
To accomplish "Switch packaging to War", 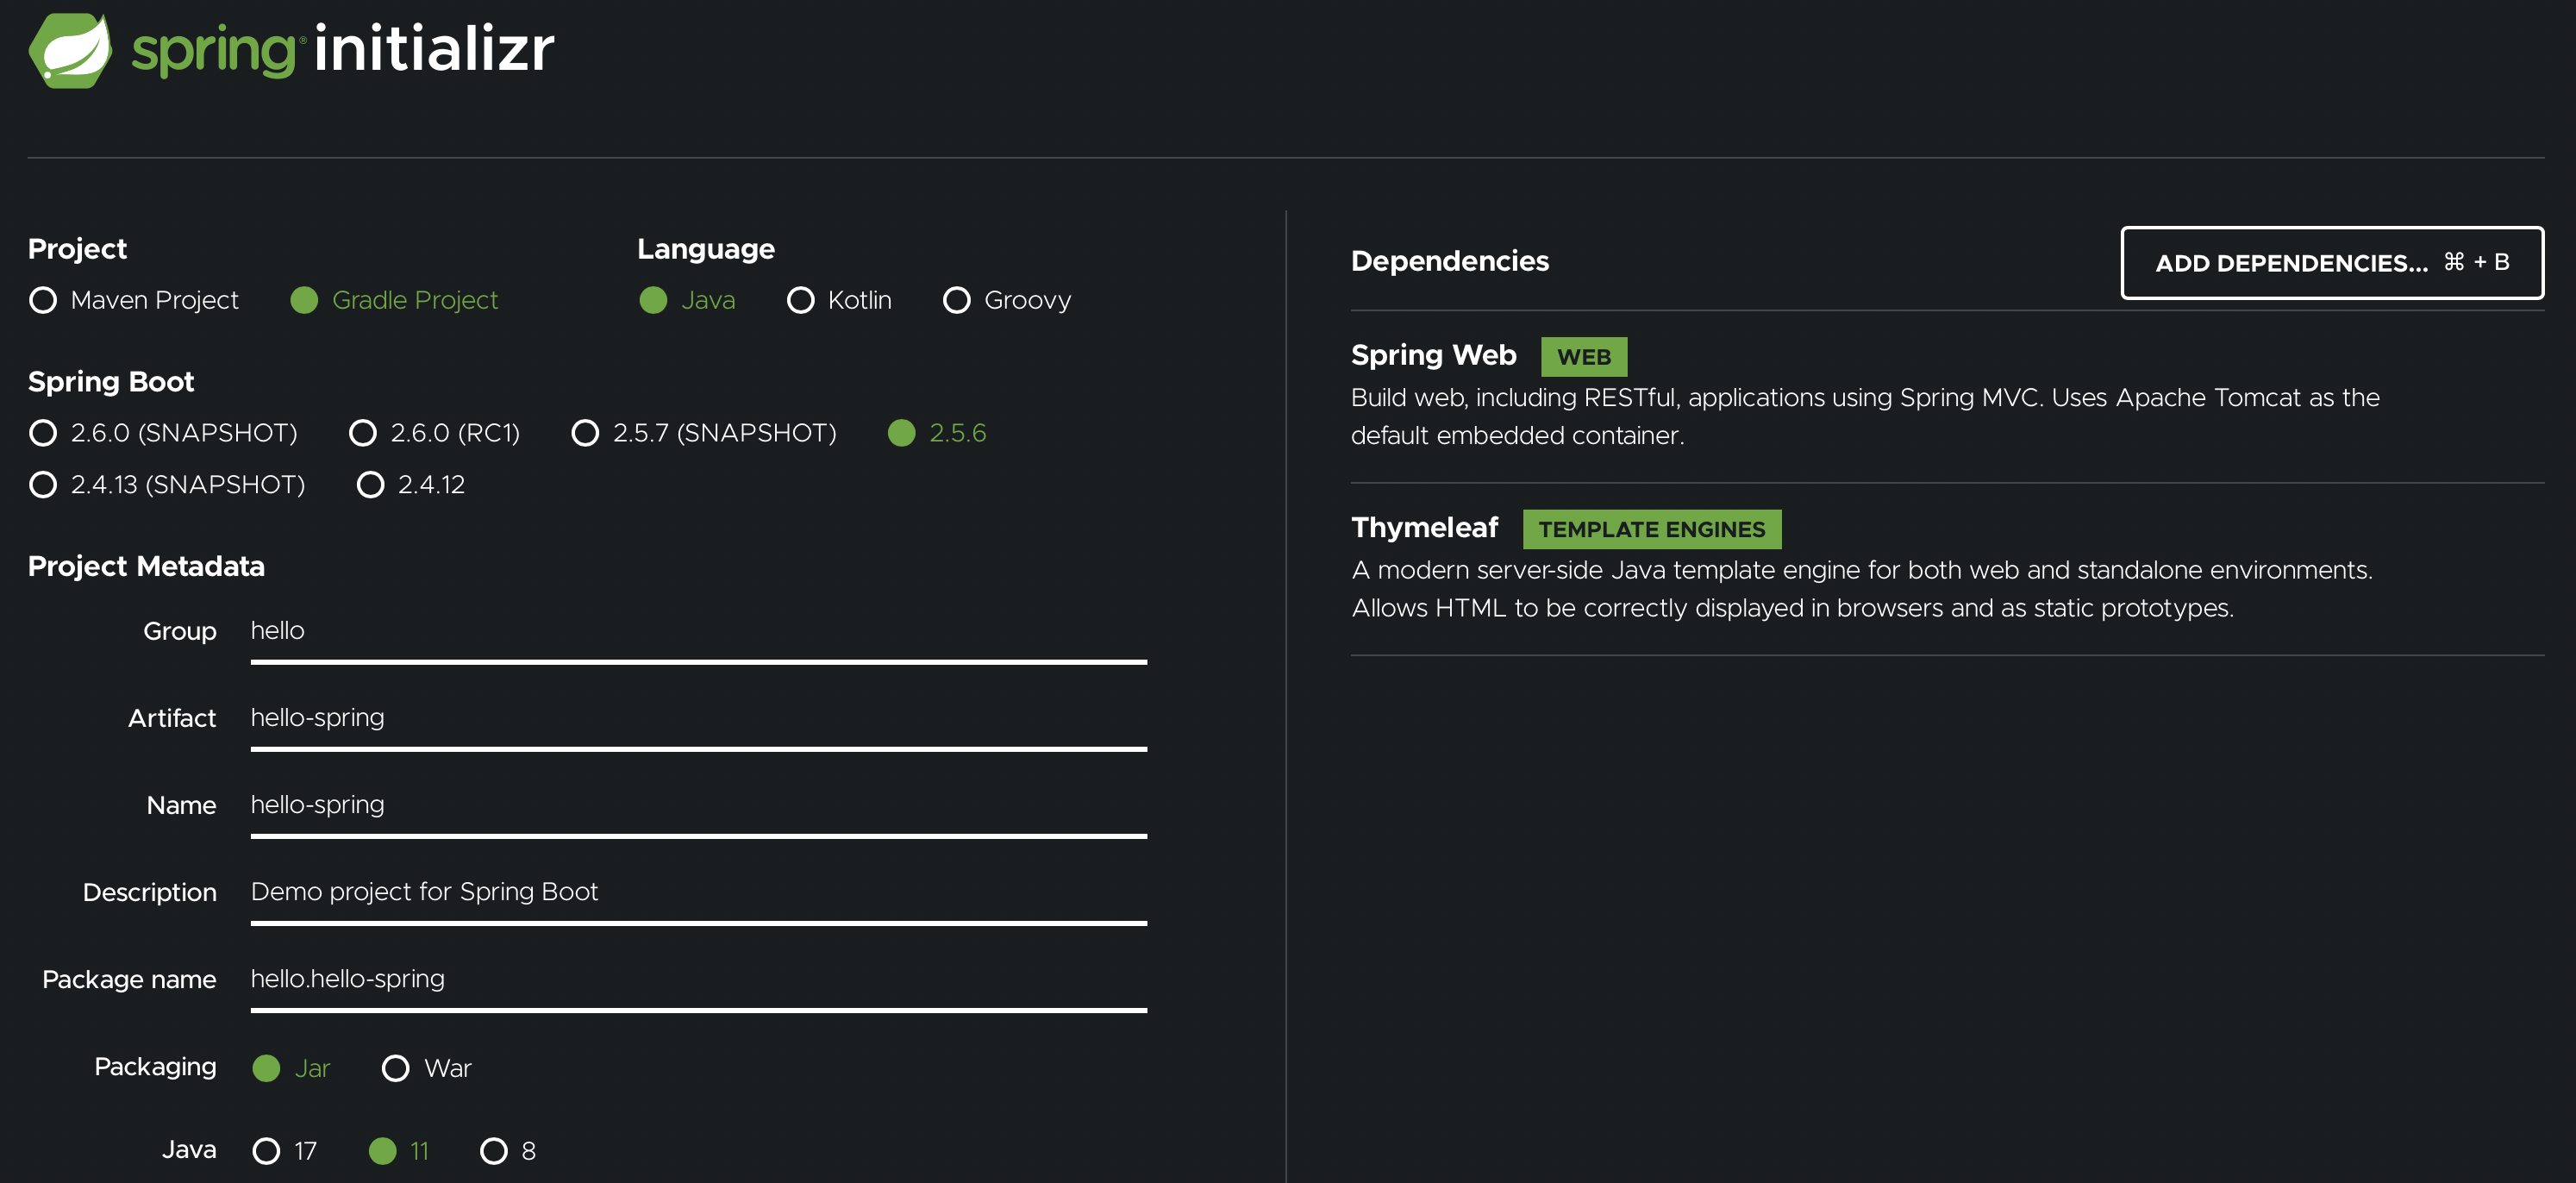I will click(396, 1068).
